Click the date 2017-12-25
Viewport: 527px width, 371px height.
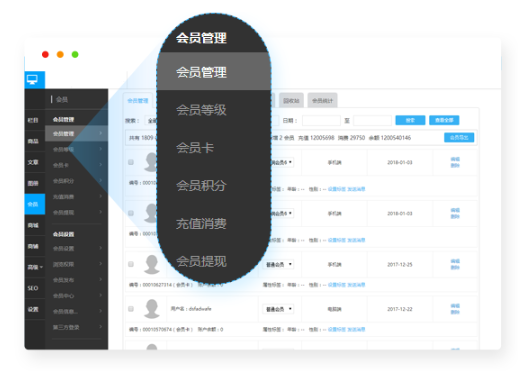[400, 265]
